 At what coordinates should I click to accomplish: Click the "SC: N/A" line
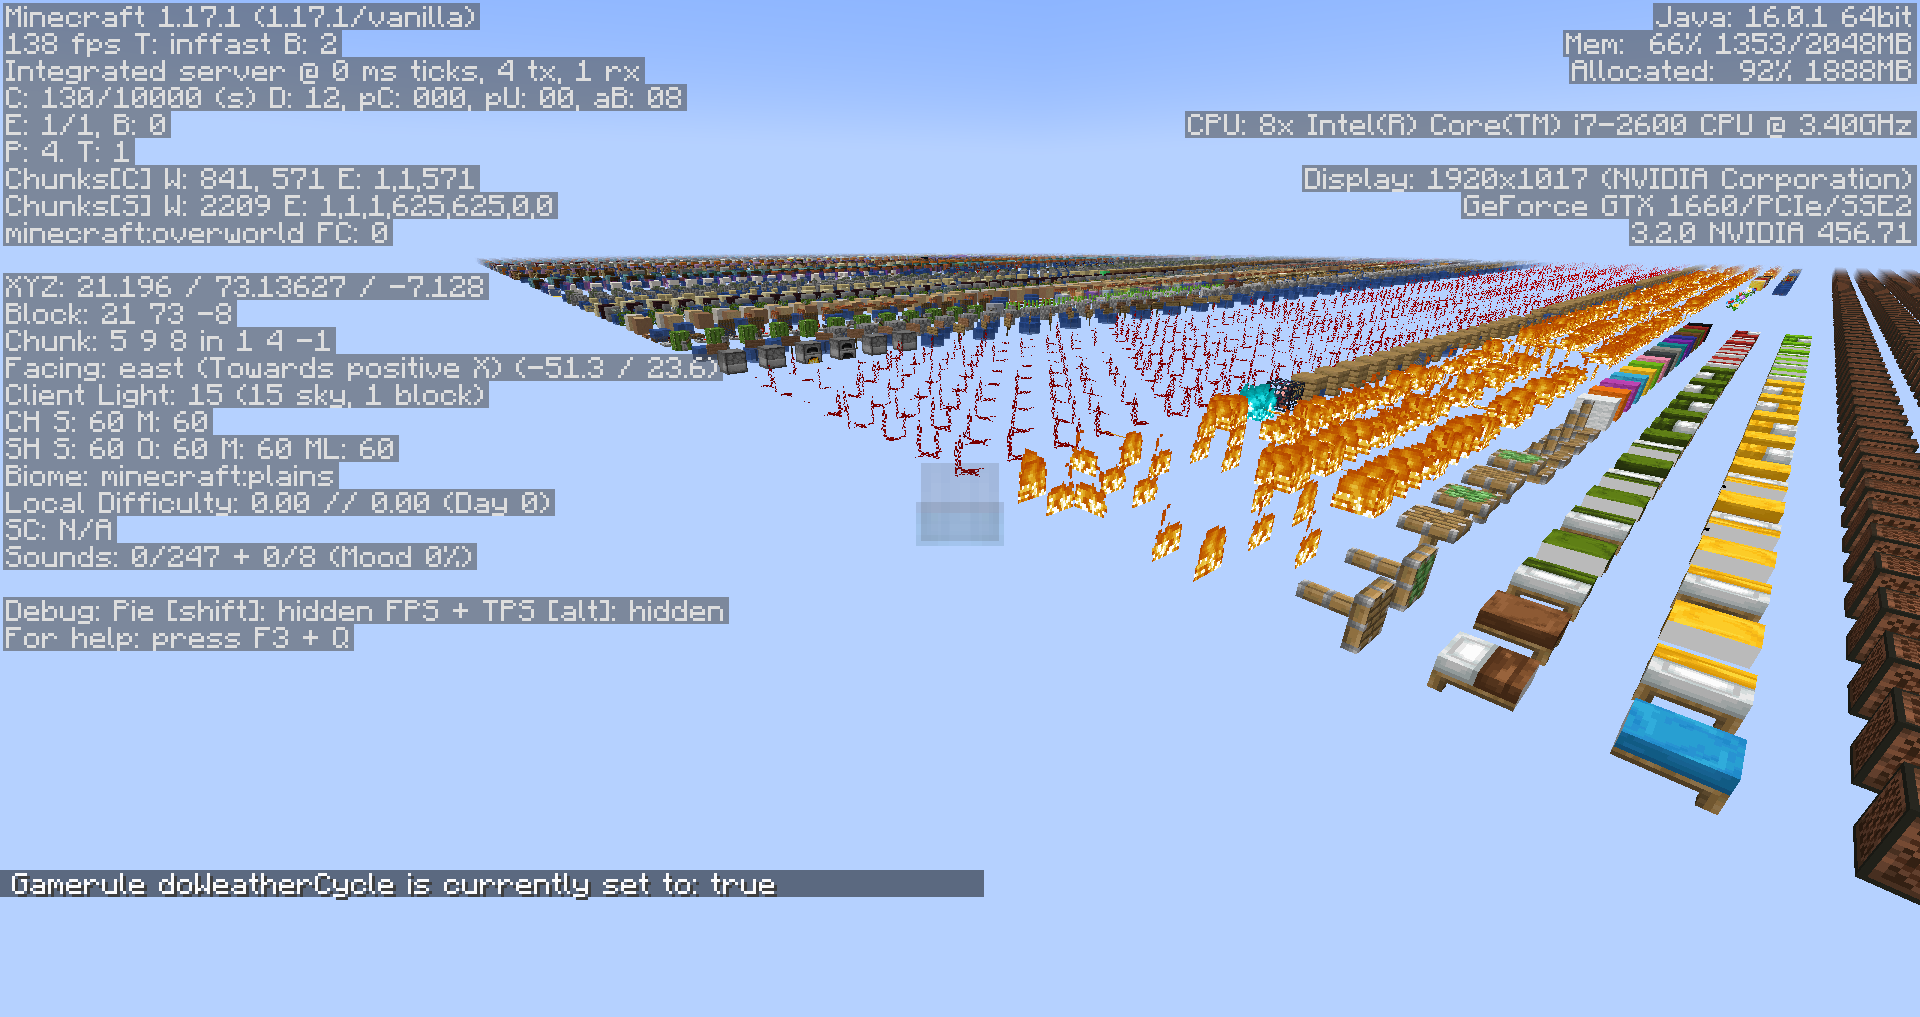click(x=60, y=530)
